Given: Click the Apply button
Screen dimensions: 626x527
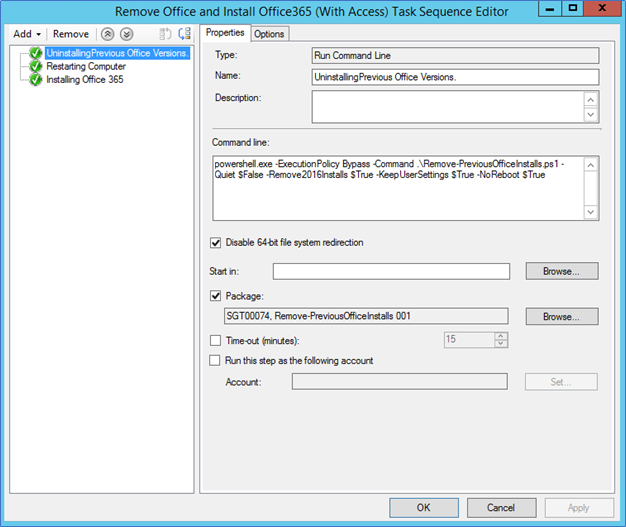Looking at the screenshot, I should tap(579, 508).
